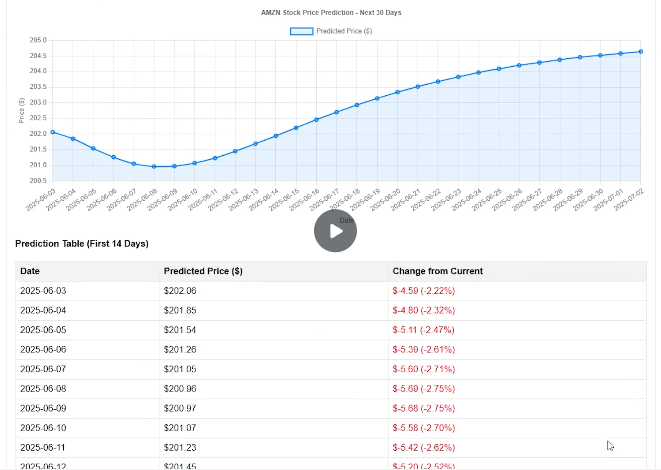This screenshot has height=470, width=661.
Task: Click the Price ($) y-axis title
Action: tap(21, 110)
